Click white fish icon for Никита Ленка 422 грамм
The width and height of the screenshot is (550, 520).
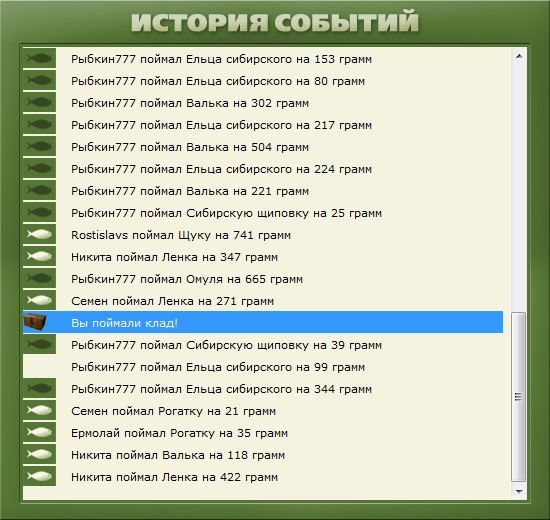(40, 476)
